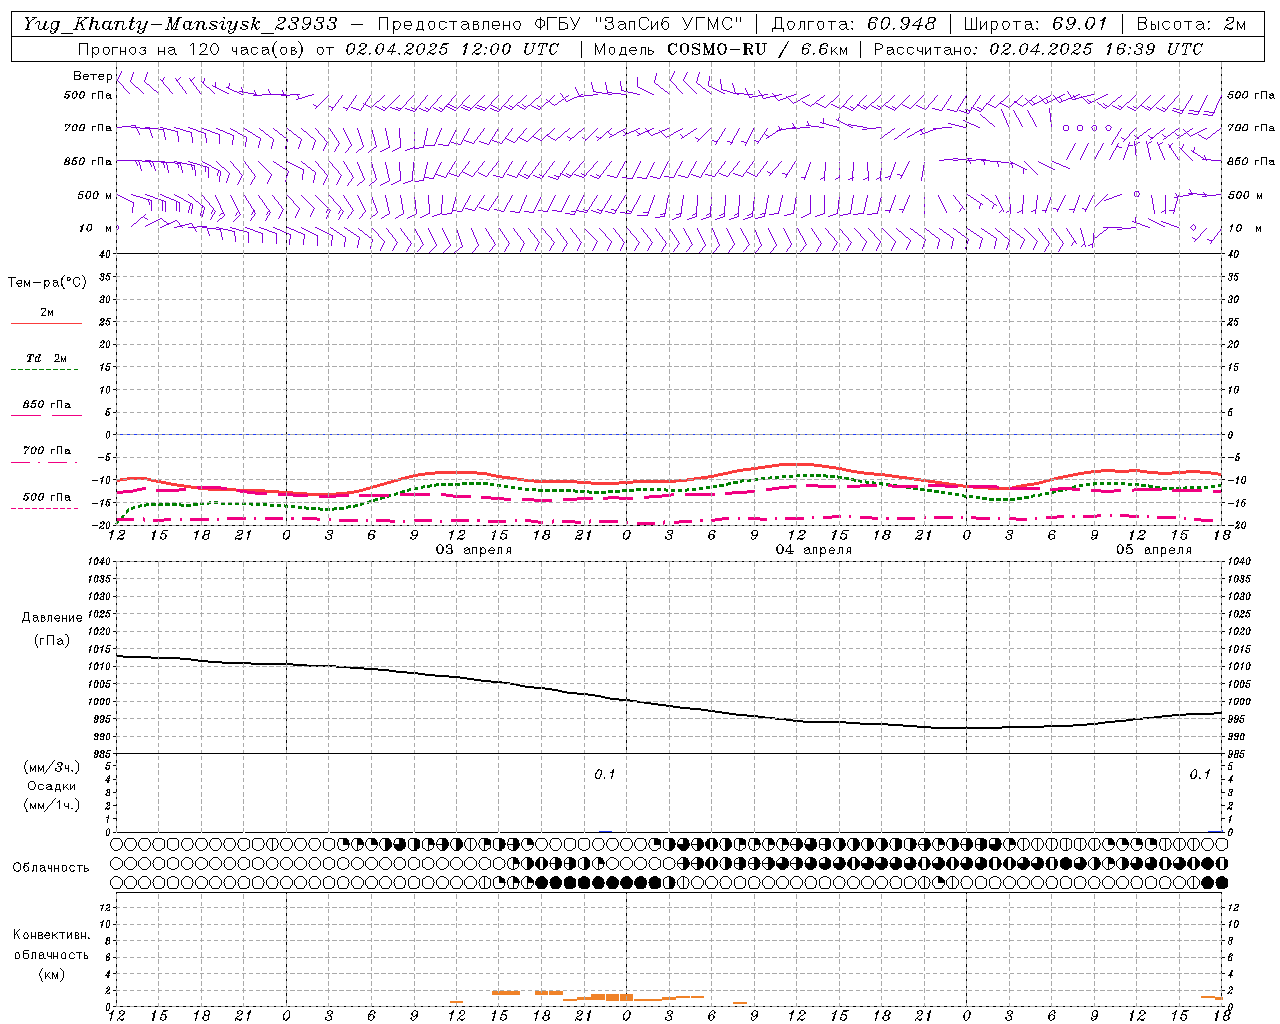The width and height of the screenshot is (1280, 1024).
Task: Click the Долгота: 60.948 value
Action: 854,24
